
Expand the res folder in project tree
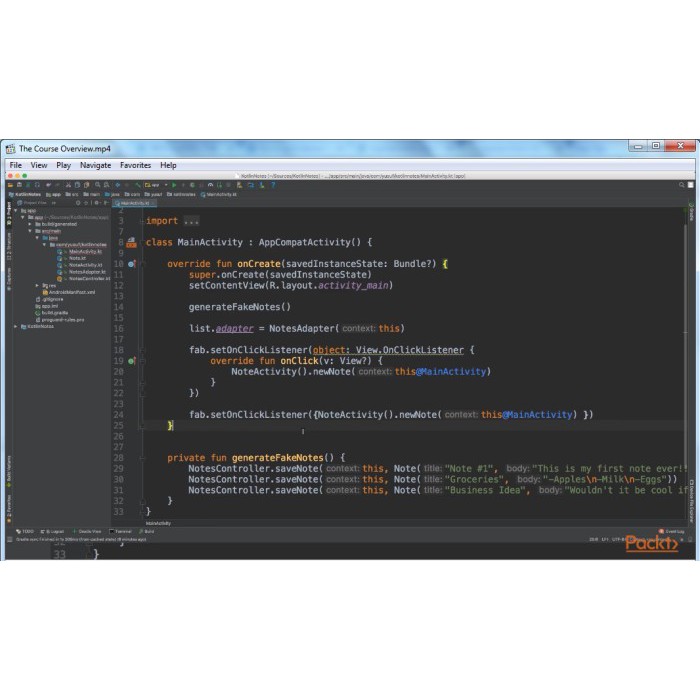37,285
